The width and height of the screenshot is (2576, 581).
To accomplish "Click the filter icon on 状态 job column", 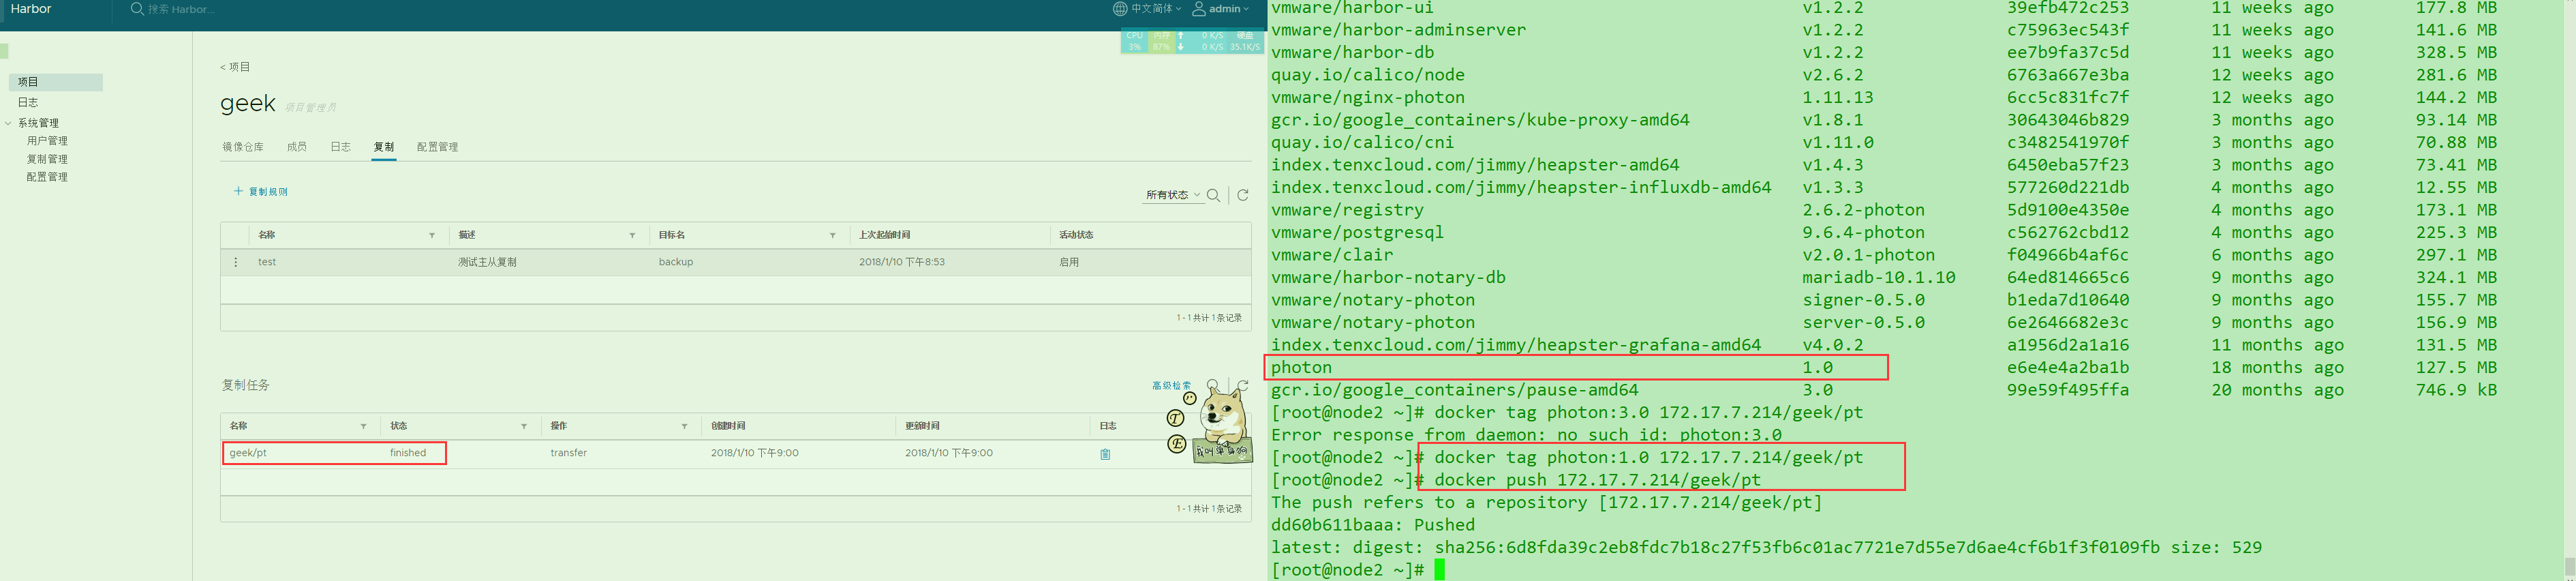I will (x=524, y=426).
